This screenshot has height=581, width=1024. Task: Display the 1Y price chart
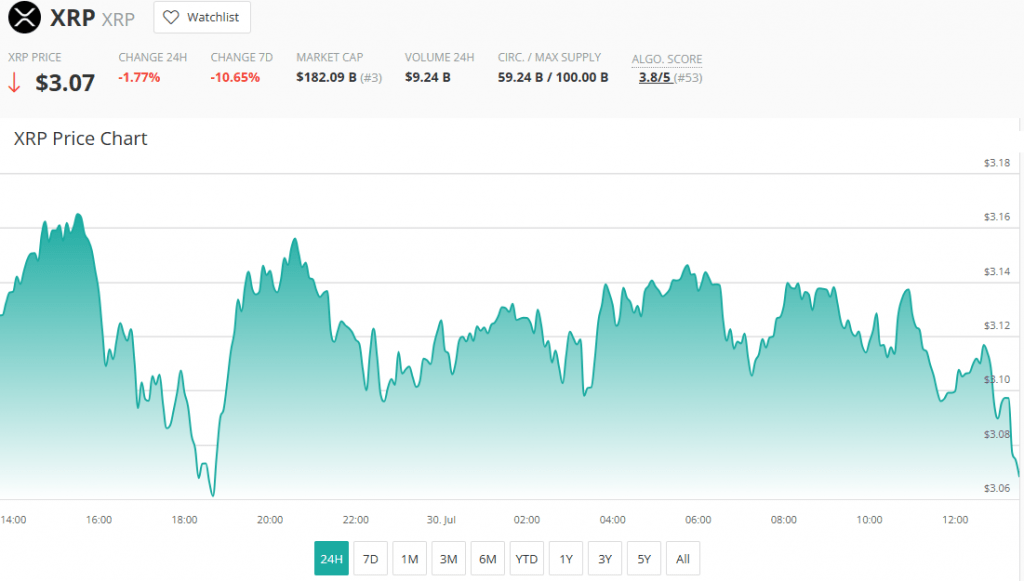tap(566, 559)
